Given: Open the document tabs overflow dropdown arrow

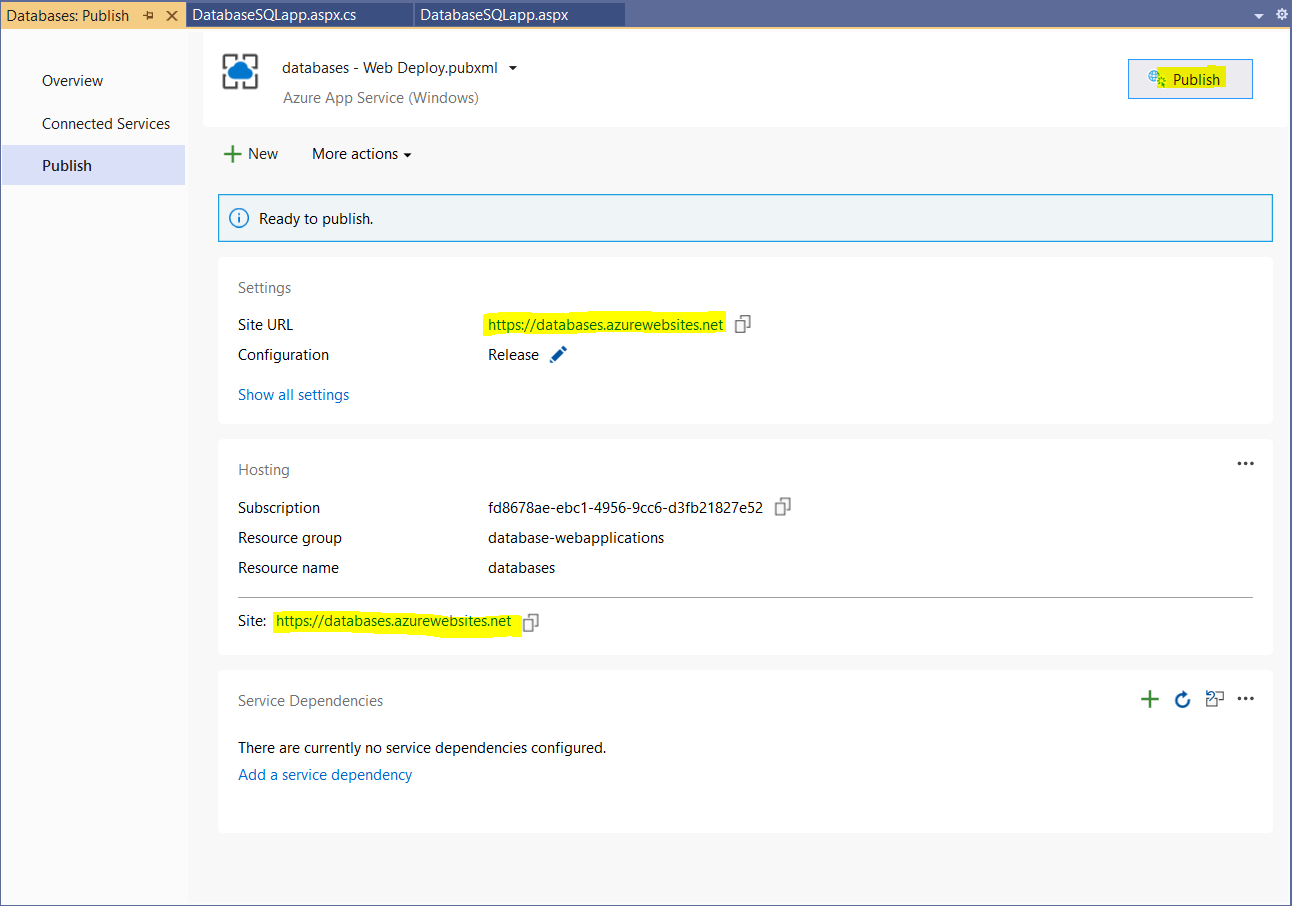Looking at the screenshot, I should (1259, 16).
